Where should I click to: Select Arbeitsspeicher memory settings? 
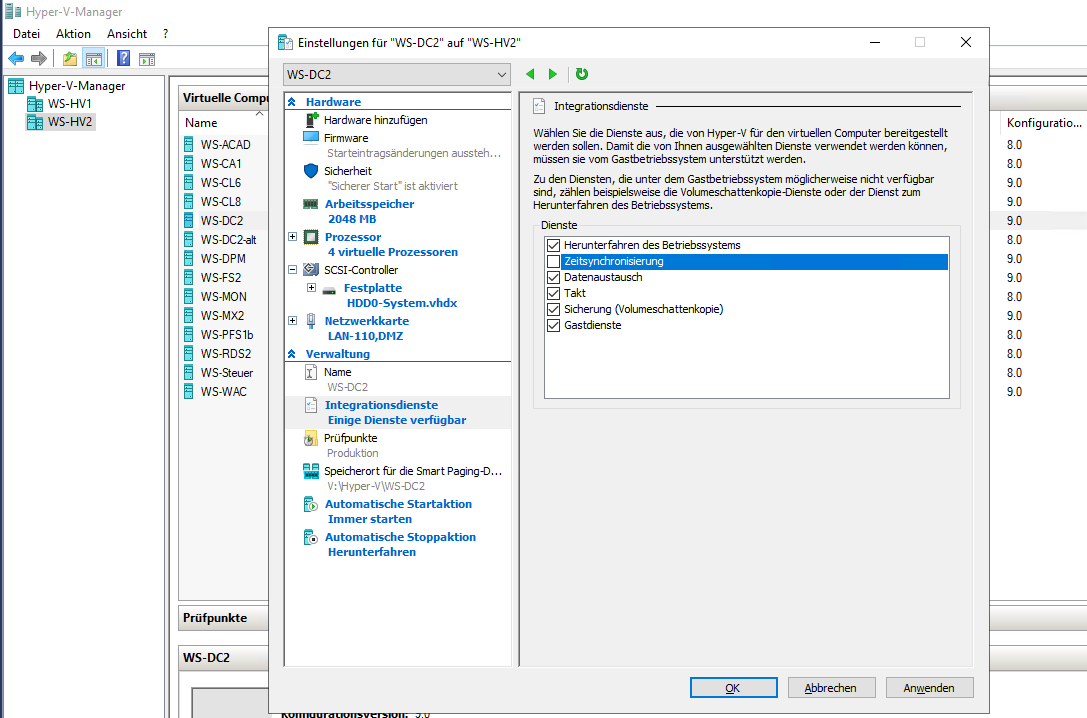(x=369, y=204)
